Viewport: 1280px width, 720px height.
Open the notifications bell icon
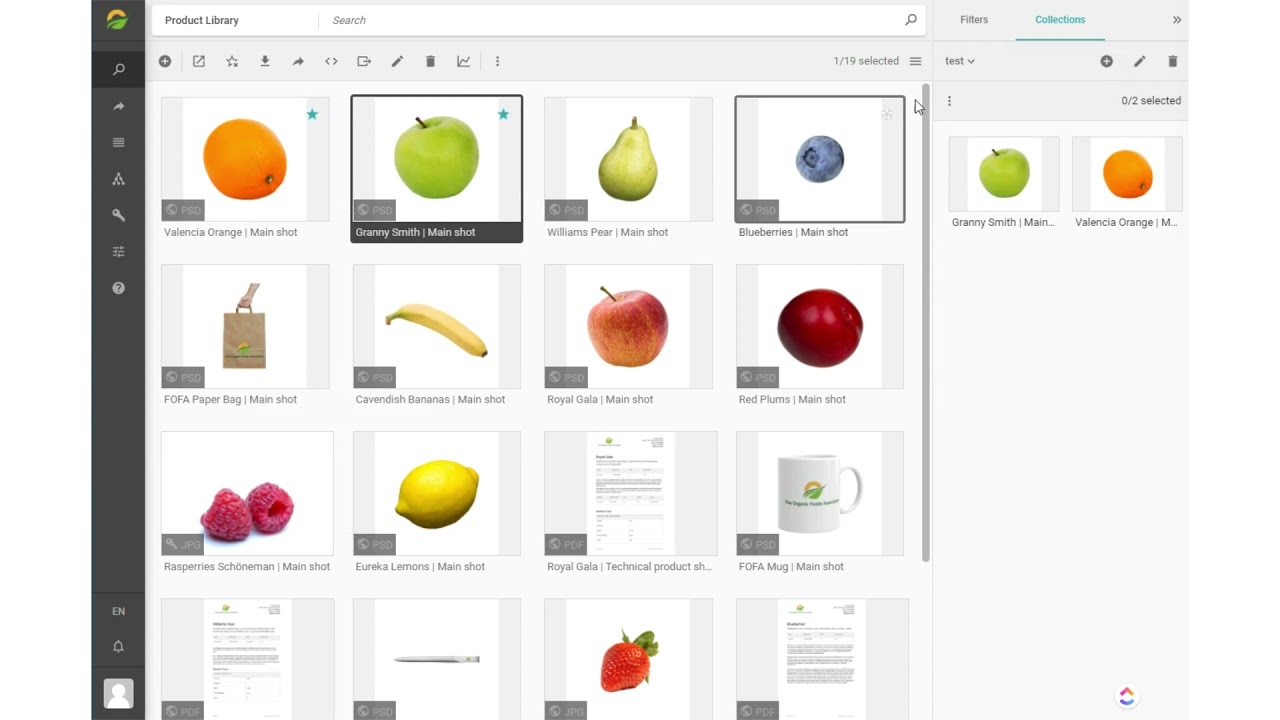pos(118,647)
